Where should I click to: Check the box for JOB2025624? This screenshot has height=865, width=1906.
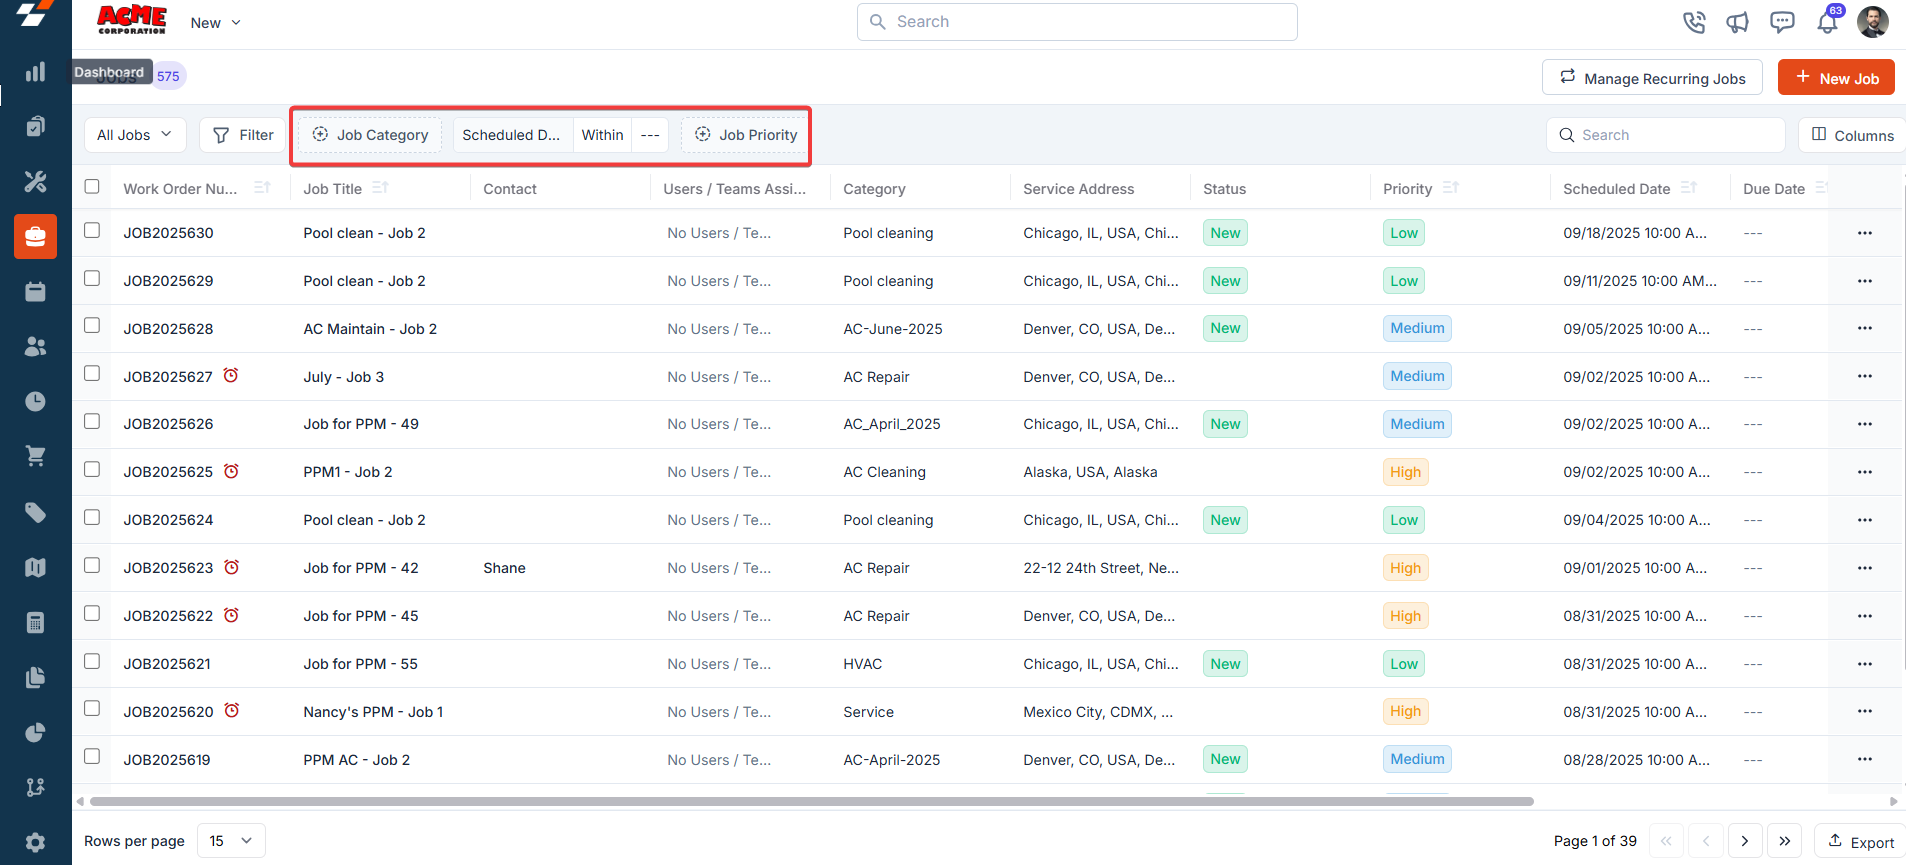(x=92, y=517)
